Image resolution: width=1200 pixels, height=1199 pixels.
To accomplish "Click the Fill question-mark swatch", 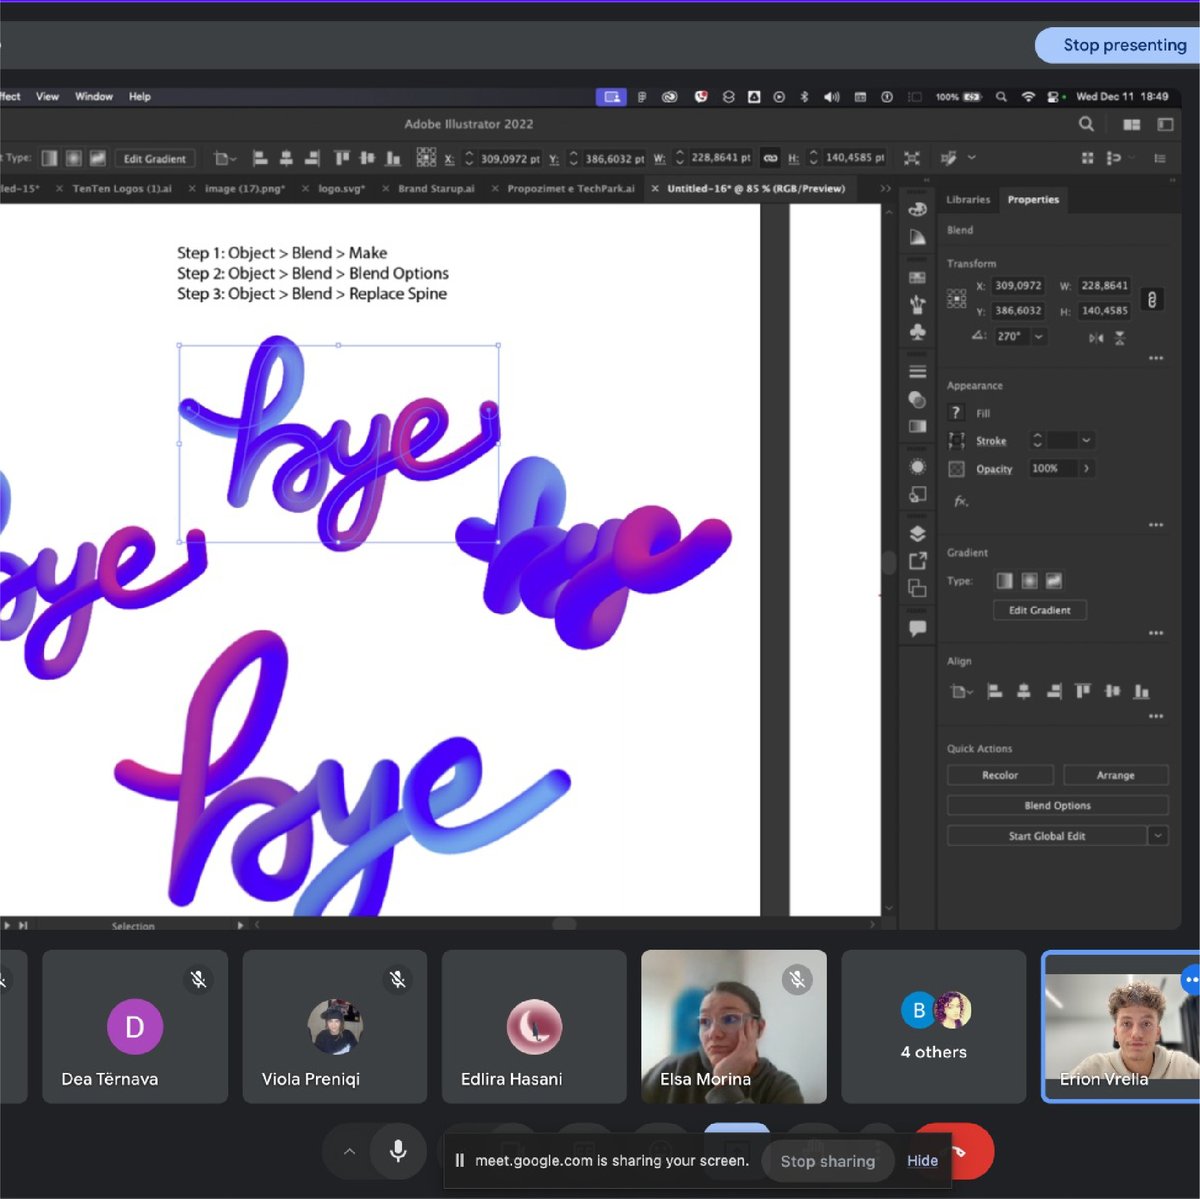I will pyautogui.click(x=956, y=413).
